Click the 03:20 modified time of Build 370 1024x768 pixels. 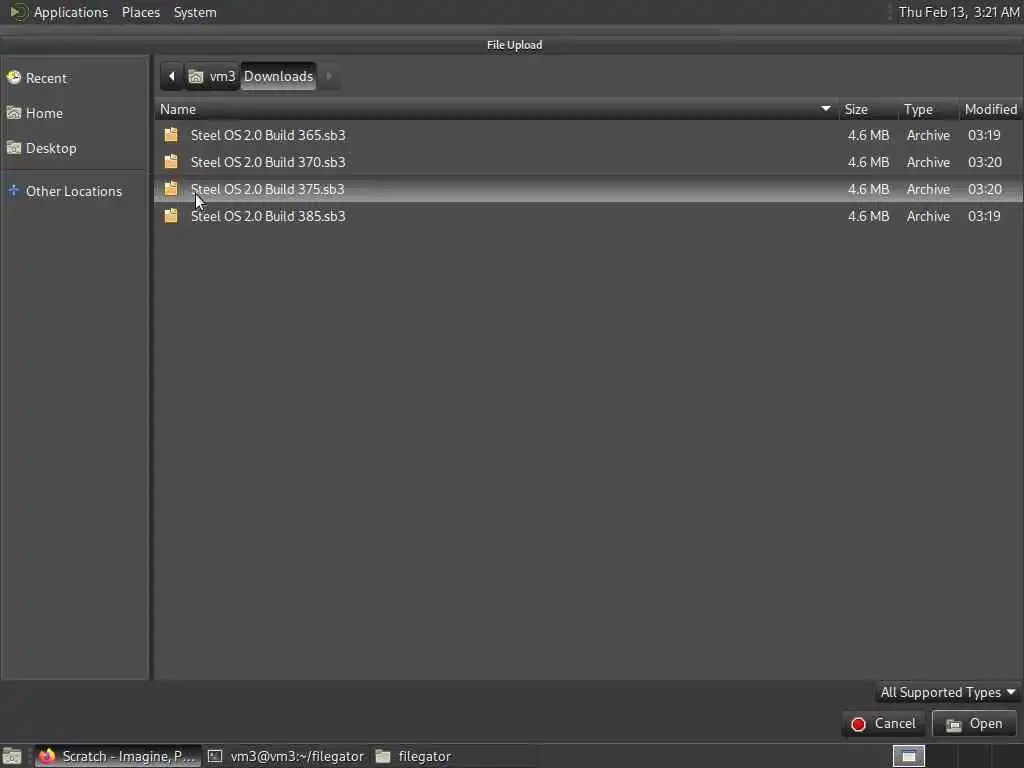(x=985, y=162)
